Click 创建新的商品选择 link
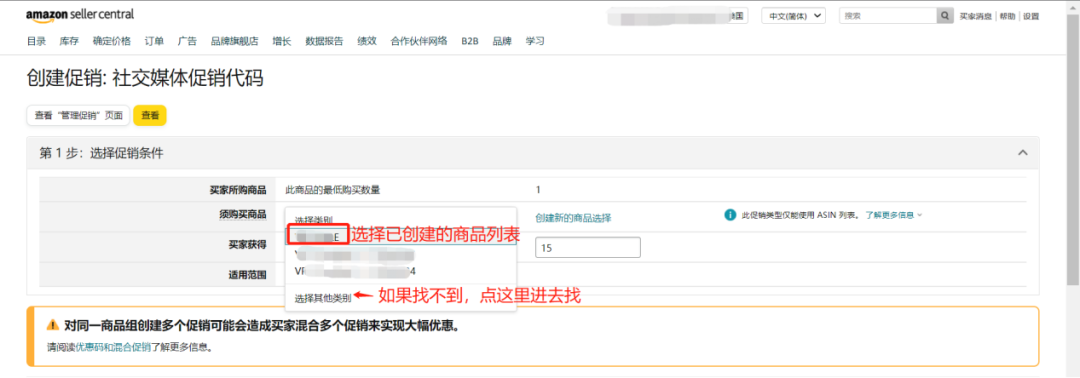The width and height of the screenshot is (1080, 378). [x=573, y=218]
